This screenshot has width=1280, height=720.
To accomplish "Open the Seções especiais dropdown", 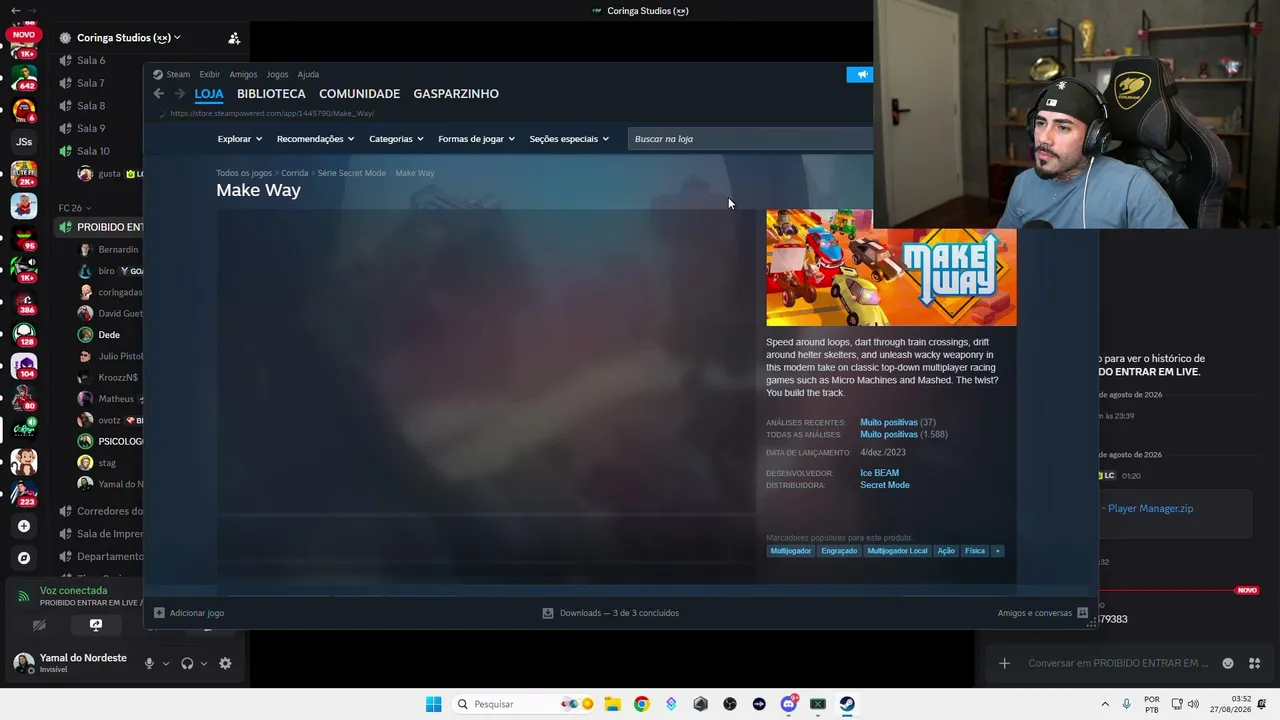I will click(569, 139).
